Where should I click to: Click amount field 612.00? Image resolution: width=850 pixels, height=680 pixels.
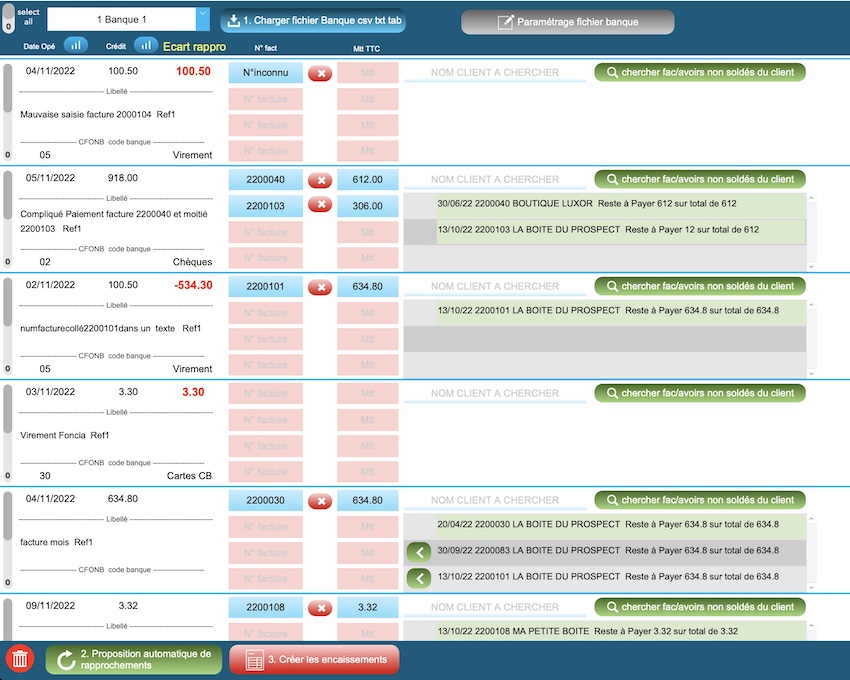point(368,179)
